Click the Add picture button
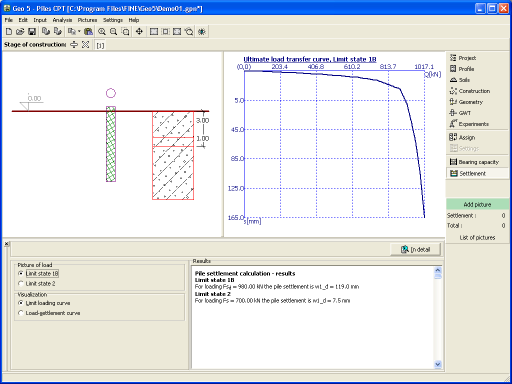This screenshot has width=512, height=384. 477,204
